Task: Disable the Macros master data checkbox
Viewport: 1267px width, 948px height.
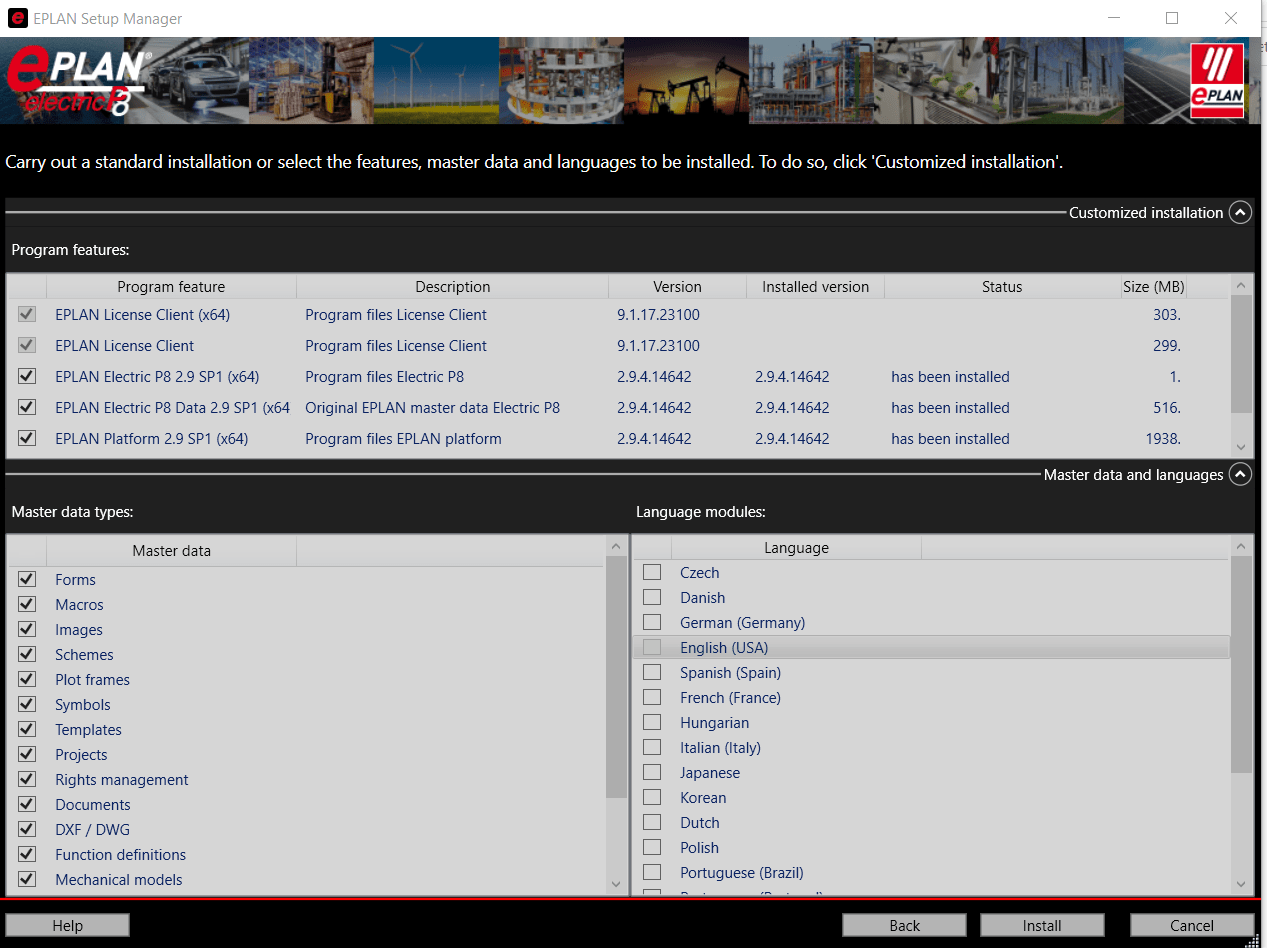Action: pos(27,605)
